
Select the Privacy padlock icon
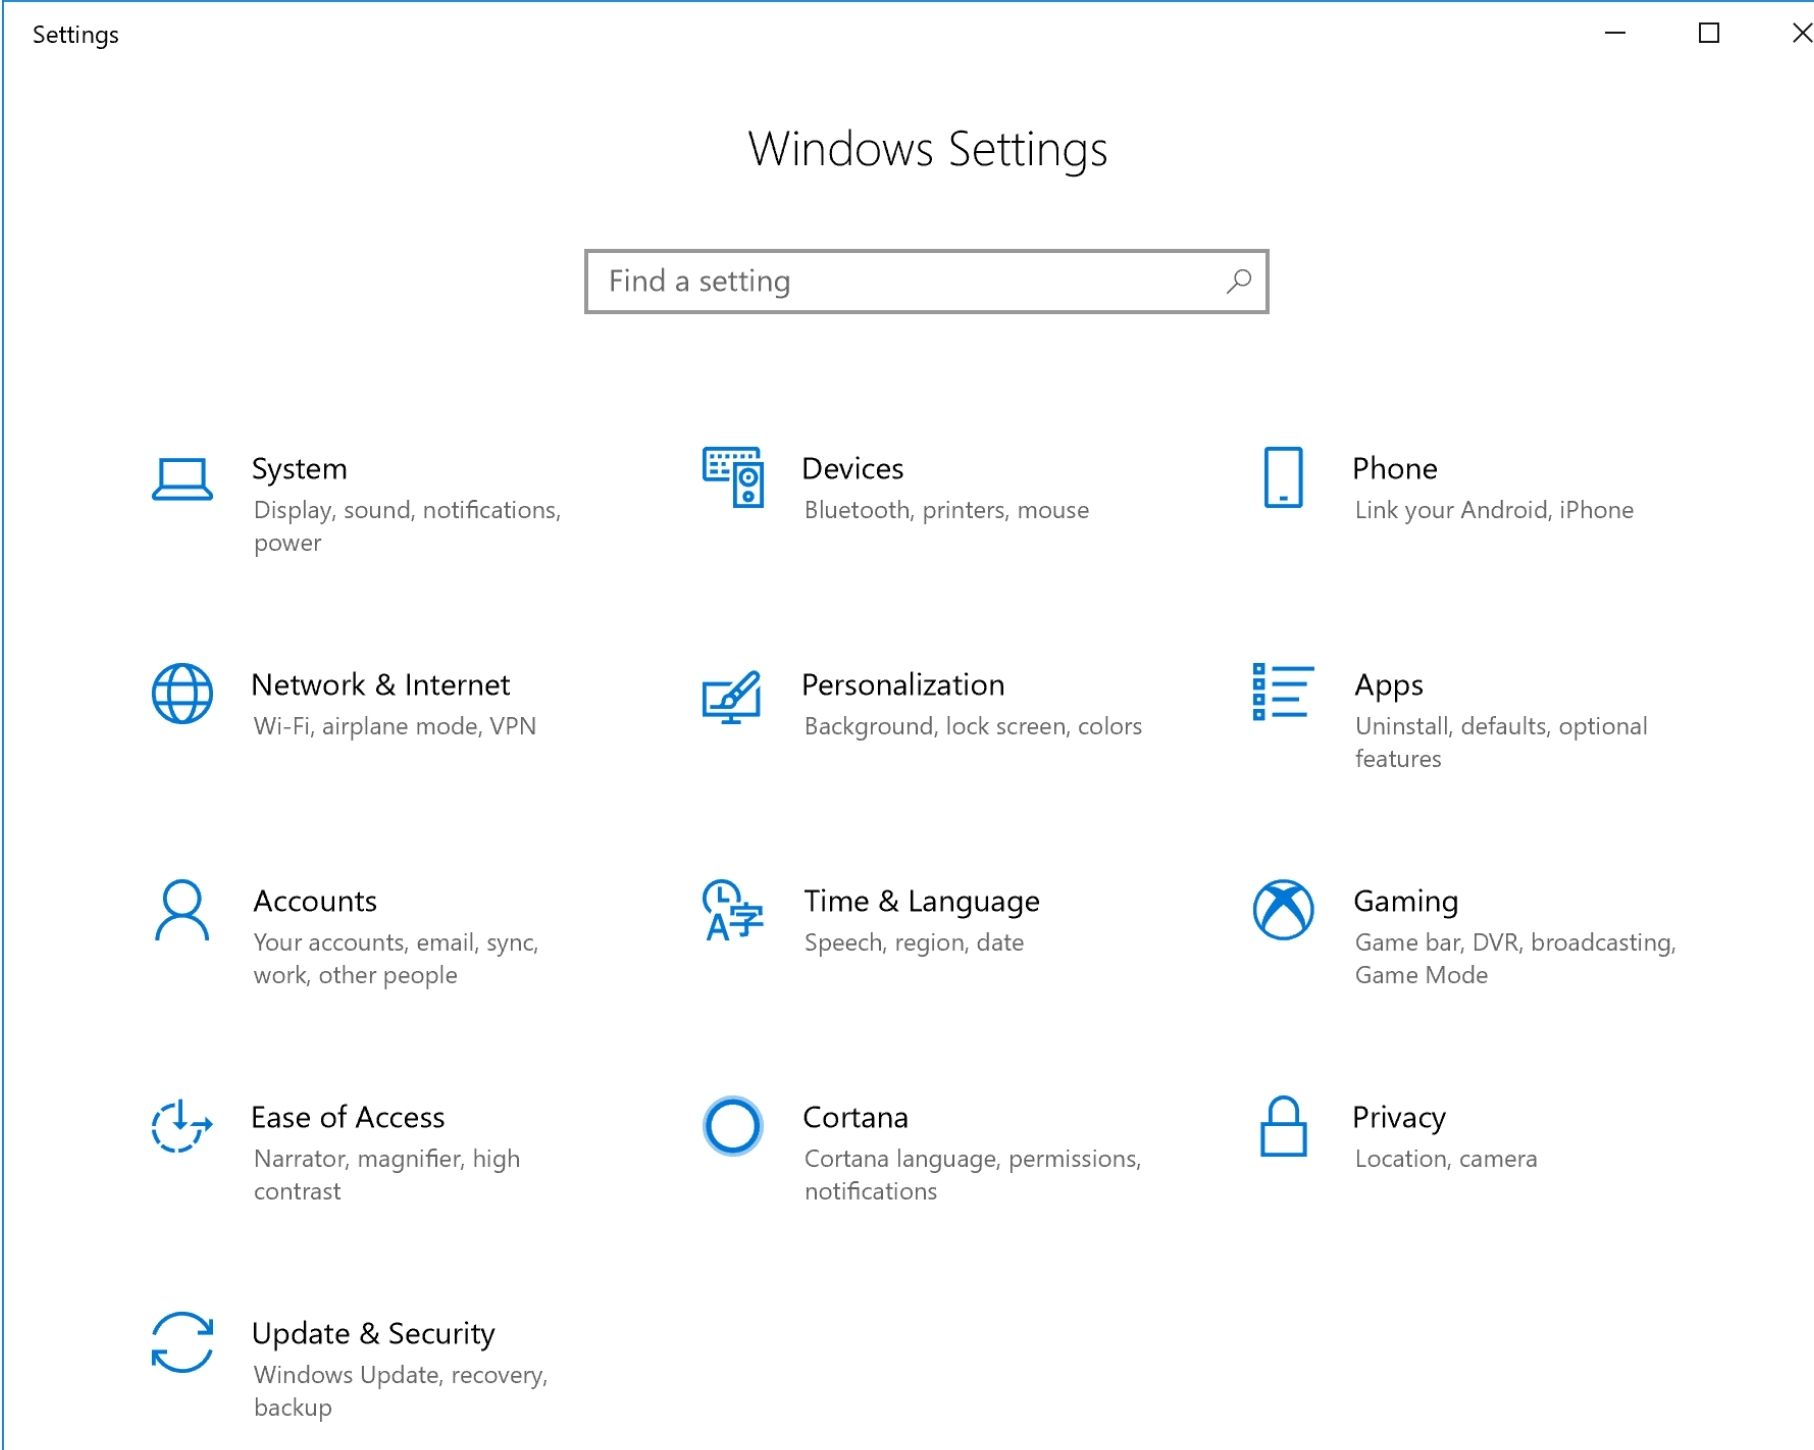[x=1283, y=1126]
